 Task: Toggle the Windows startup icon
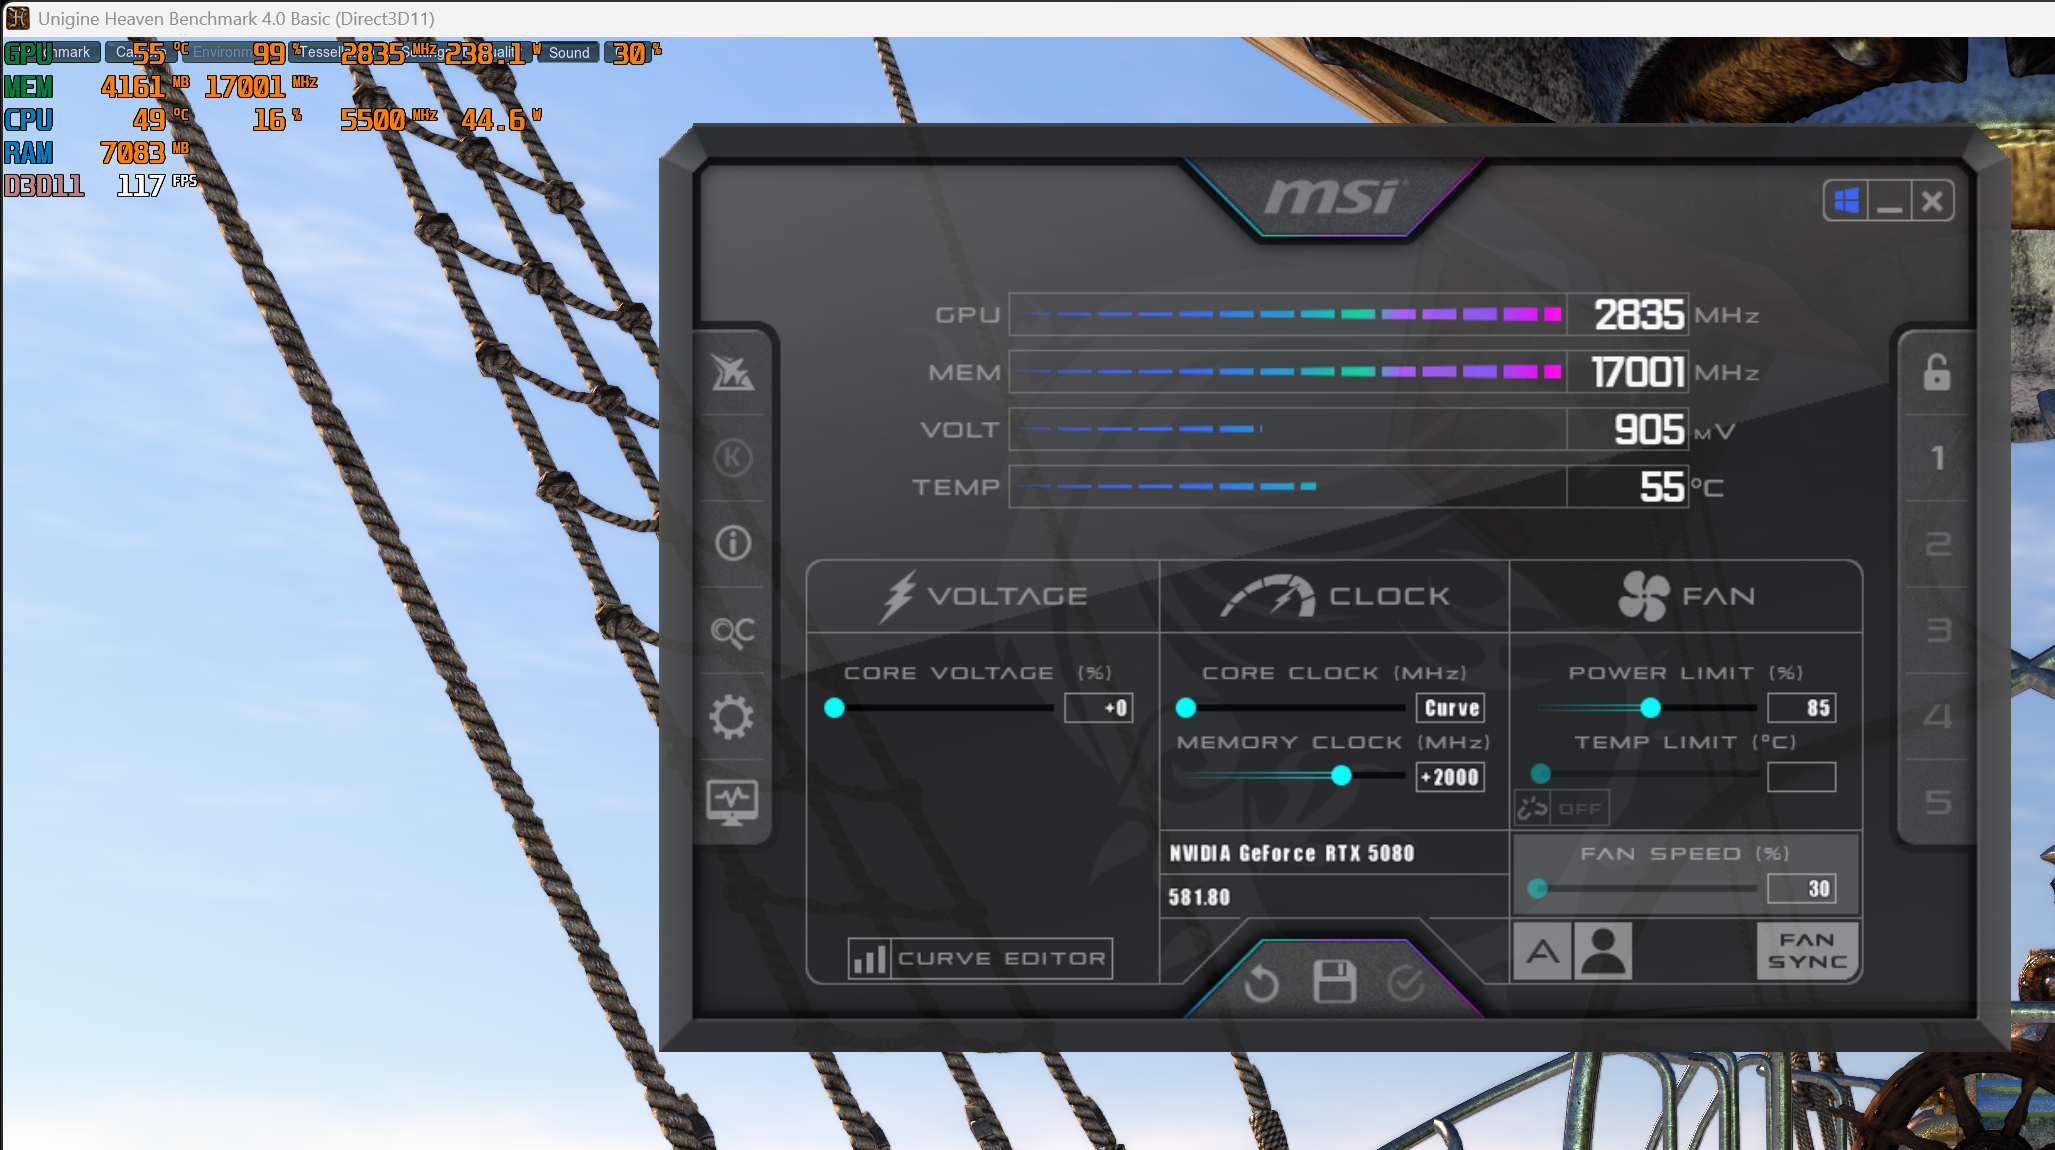pyautogui.click(x=1846, y=201)
